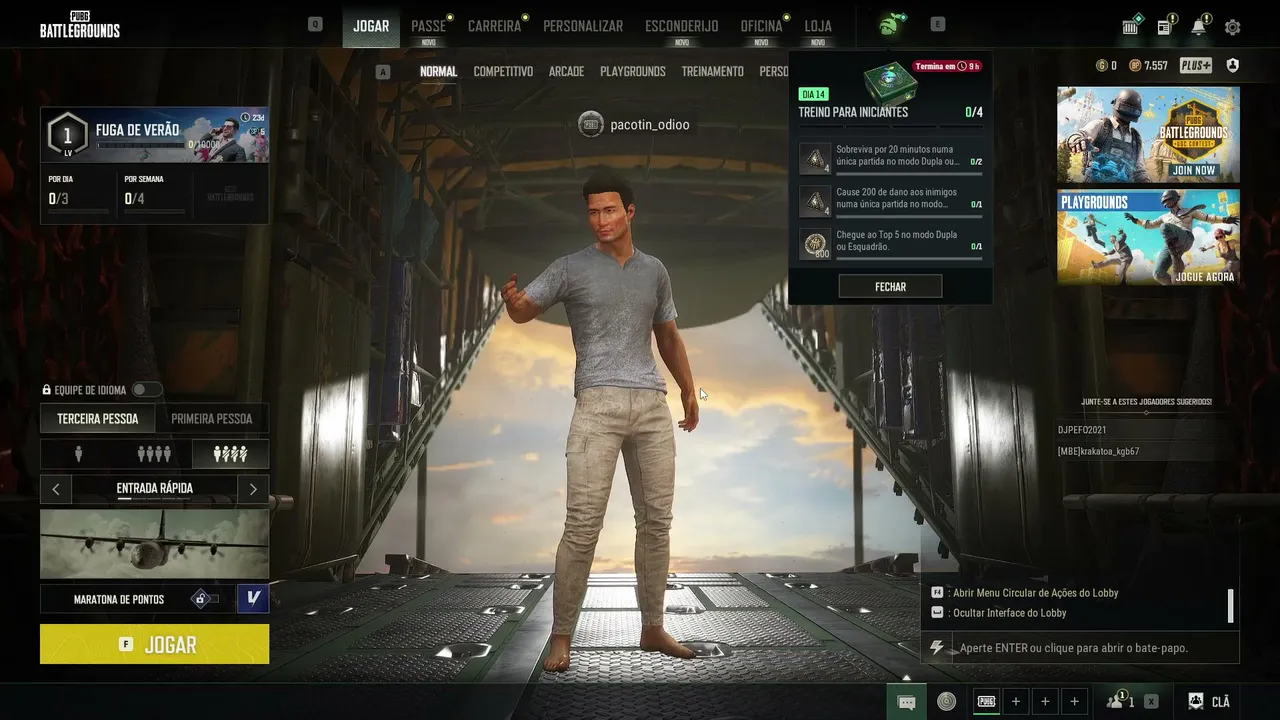Open the news icon in top bar
The image size is (1280, 720).
(1165, 27)
